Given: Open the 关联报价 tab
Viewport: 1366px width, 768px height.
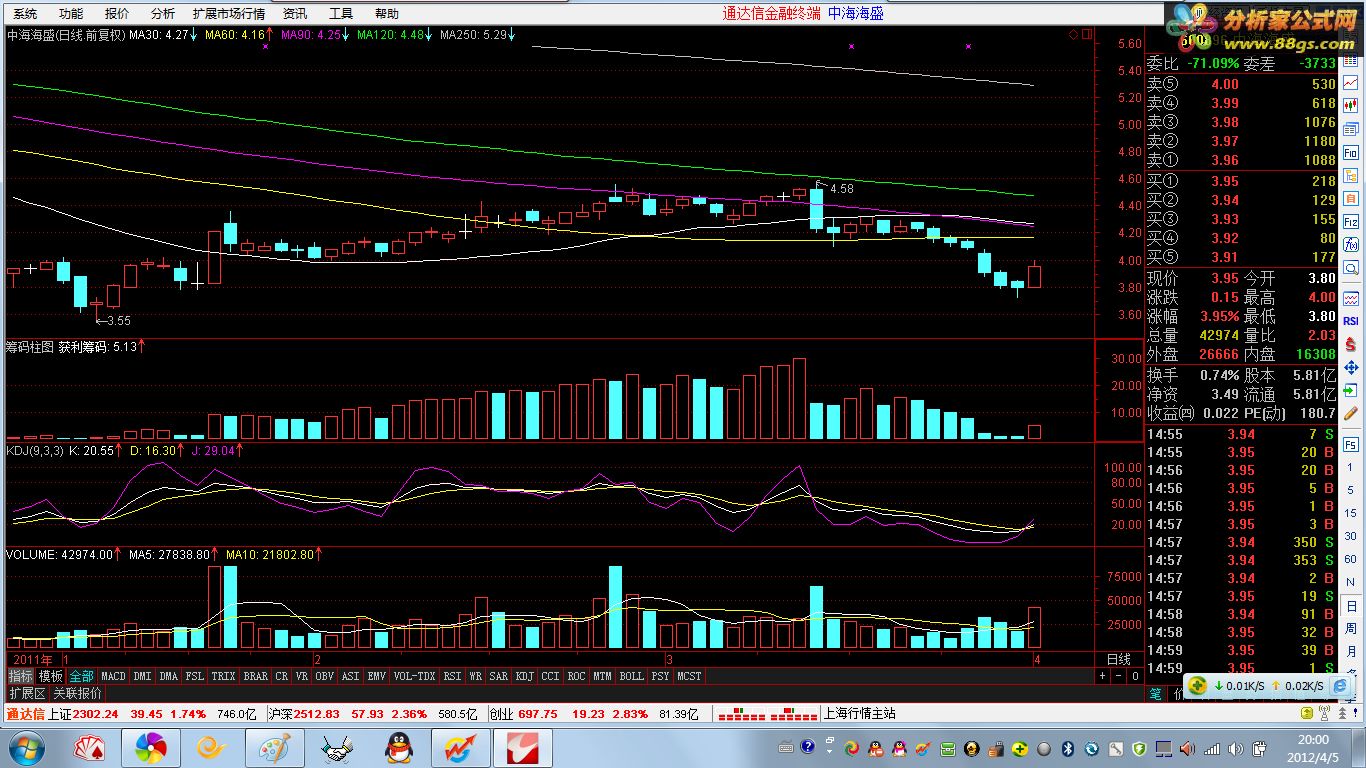Looking at the screenshot, I should tap(77, 692).
